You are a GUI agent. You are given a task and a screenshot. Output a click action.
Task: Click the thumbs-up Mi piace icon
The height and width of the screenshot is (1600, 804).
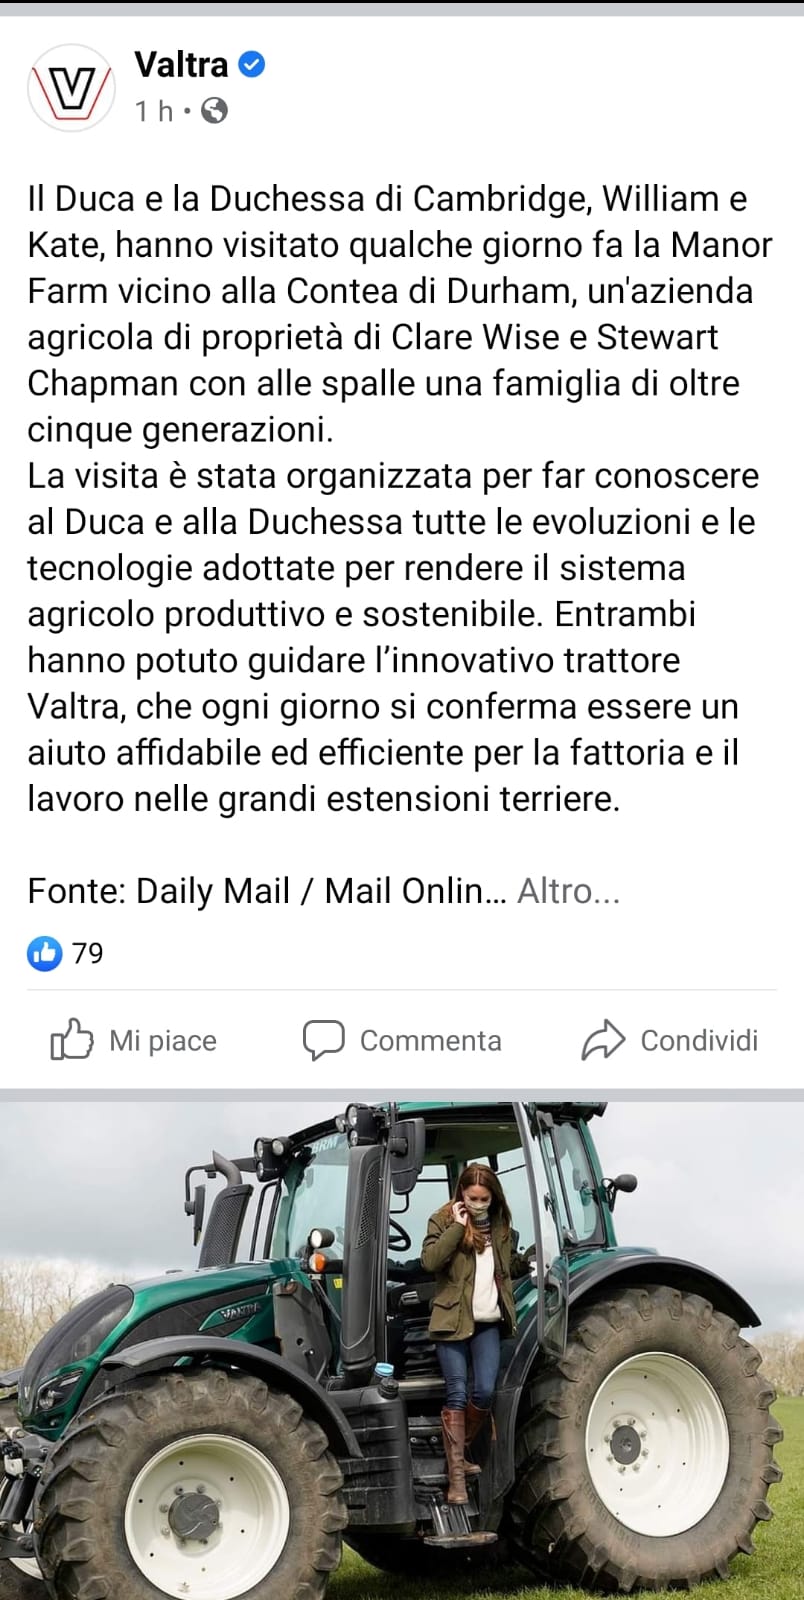coord(72,1040)
